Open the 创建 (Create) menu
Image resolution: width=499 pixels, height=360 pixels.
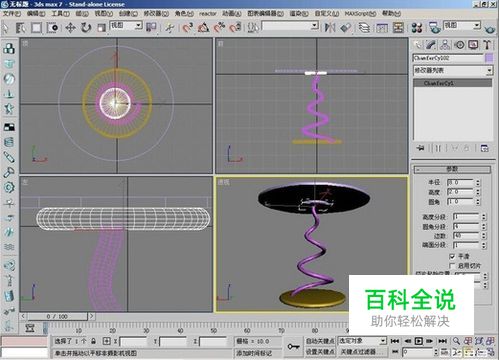[128, 13]
